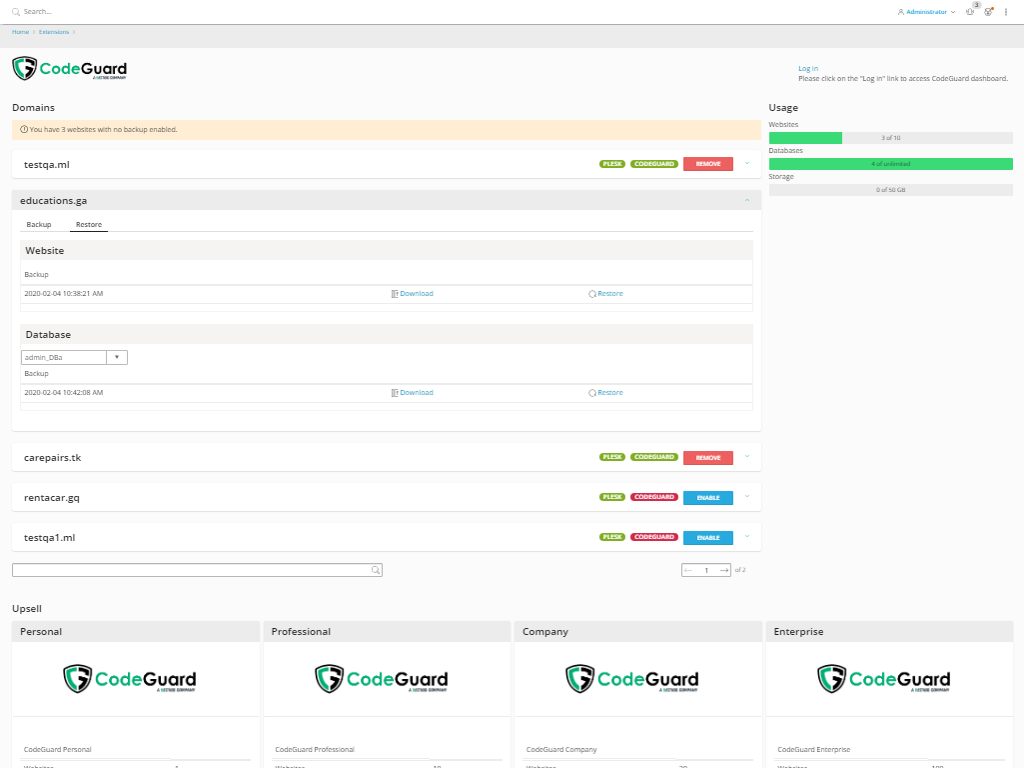
Task: Go to next page using right arrow
Action: [x=724, y=570]
